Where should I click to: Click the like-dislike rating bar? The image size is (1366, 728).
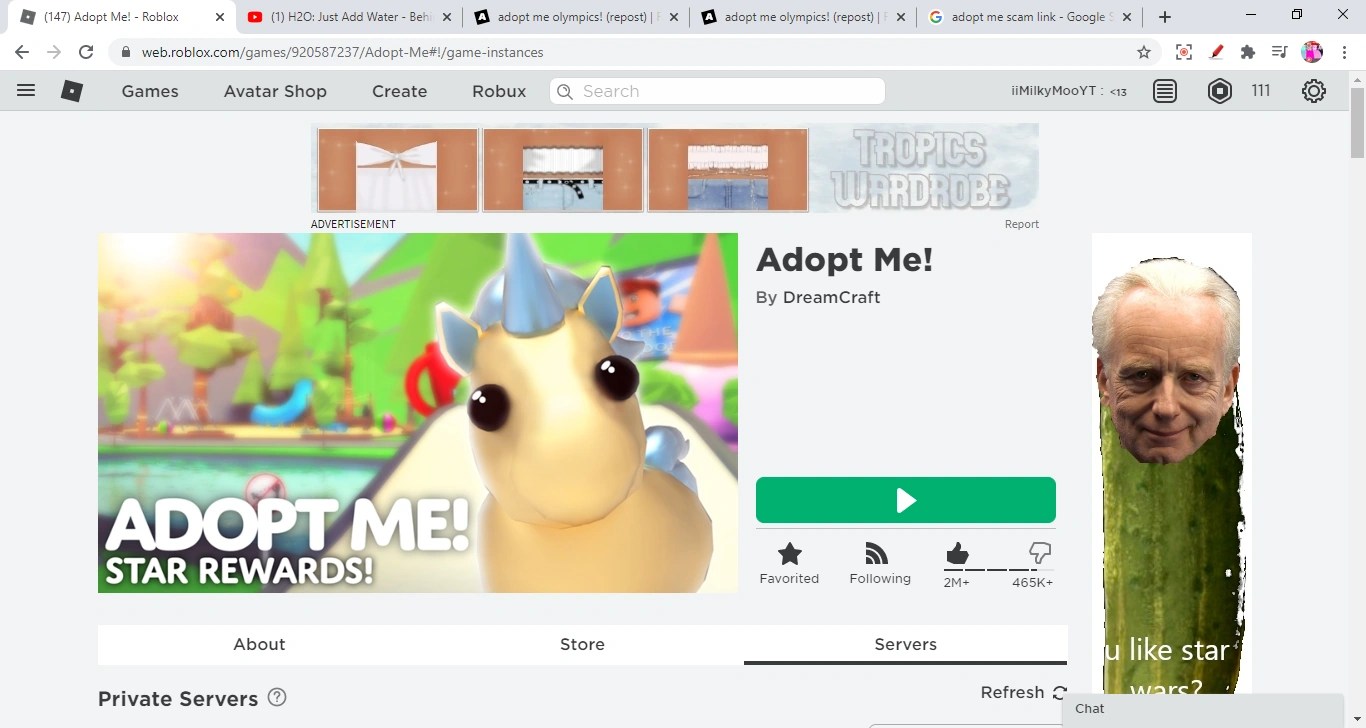coord(996,570)
